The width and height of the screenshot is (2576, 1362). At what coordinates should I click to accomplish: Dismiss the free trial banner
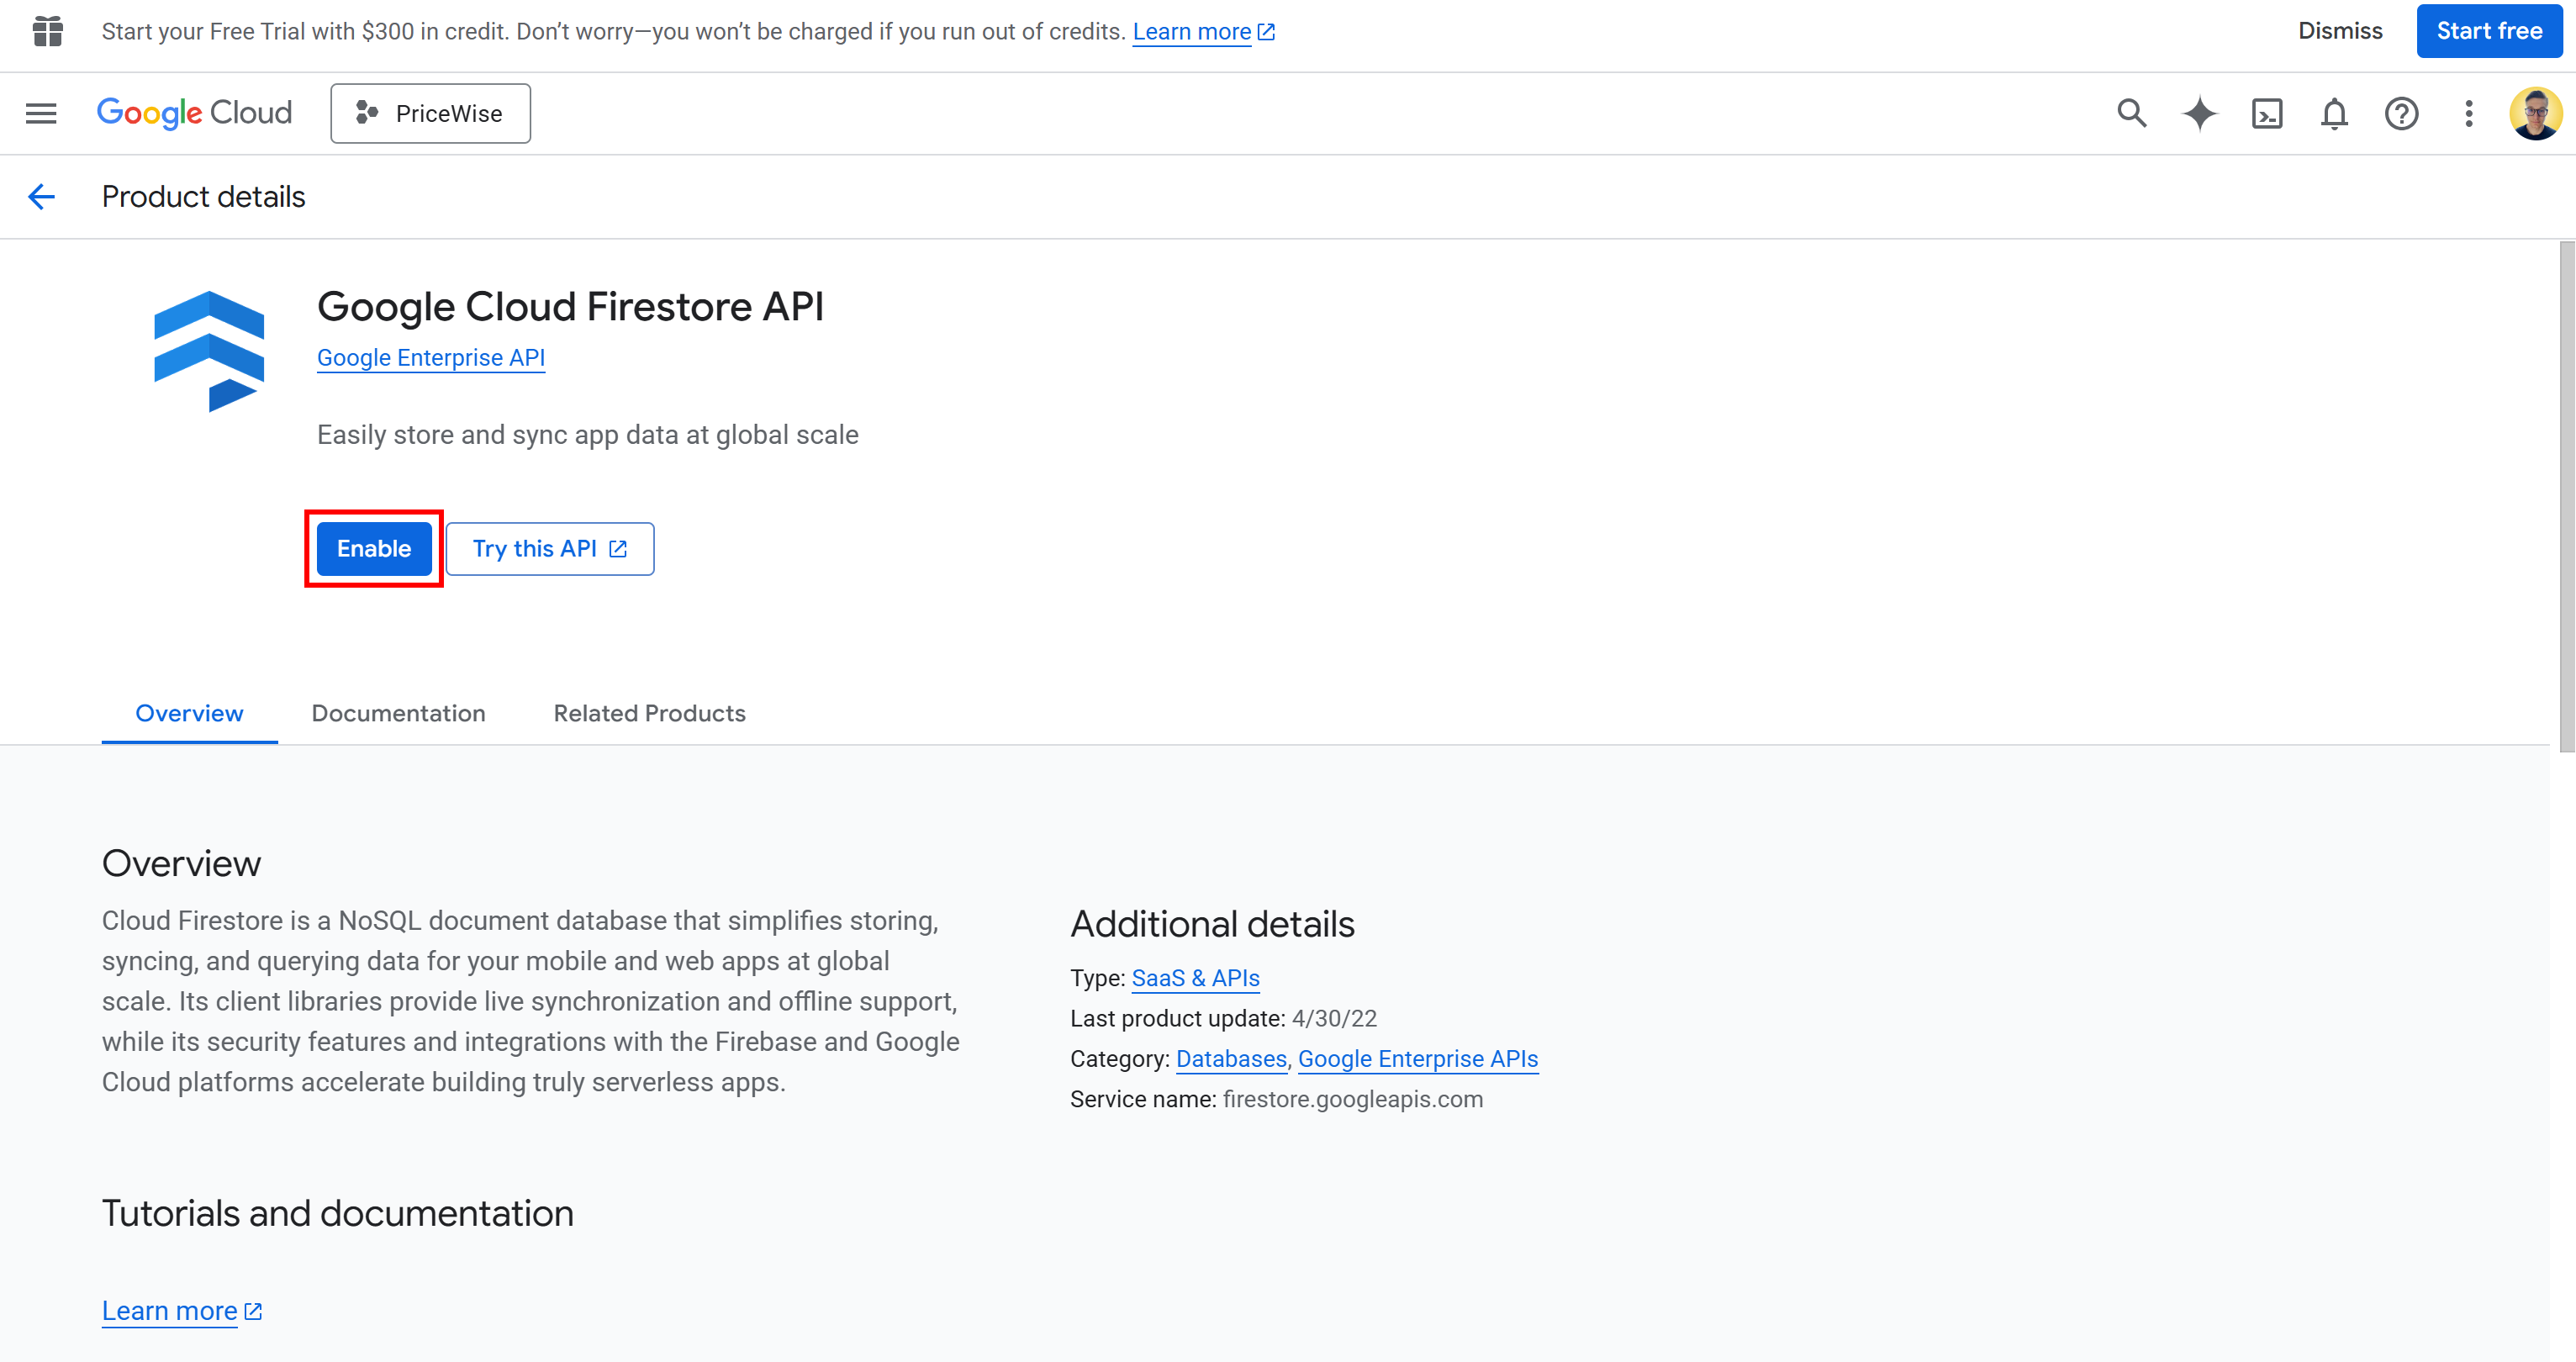click(2340, 31)
